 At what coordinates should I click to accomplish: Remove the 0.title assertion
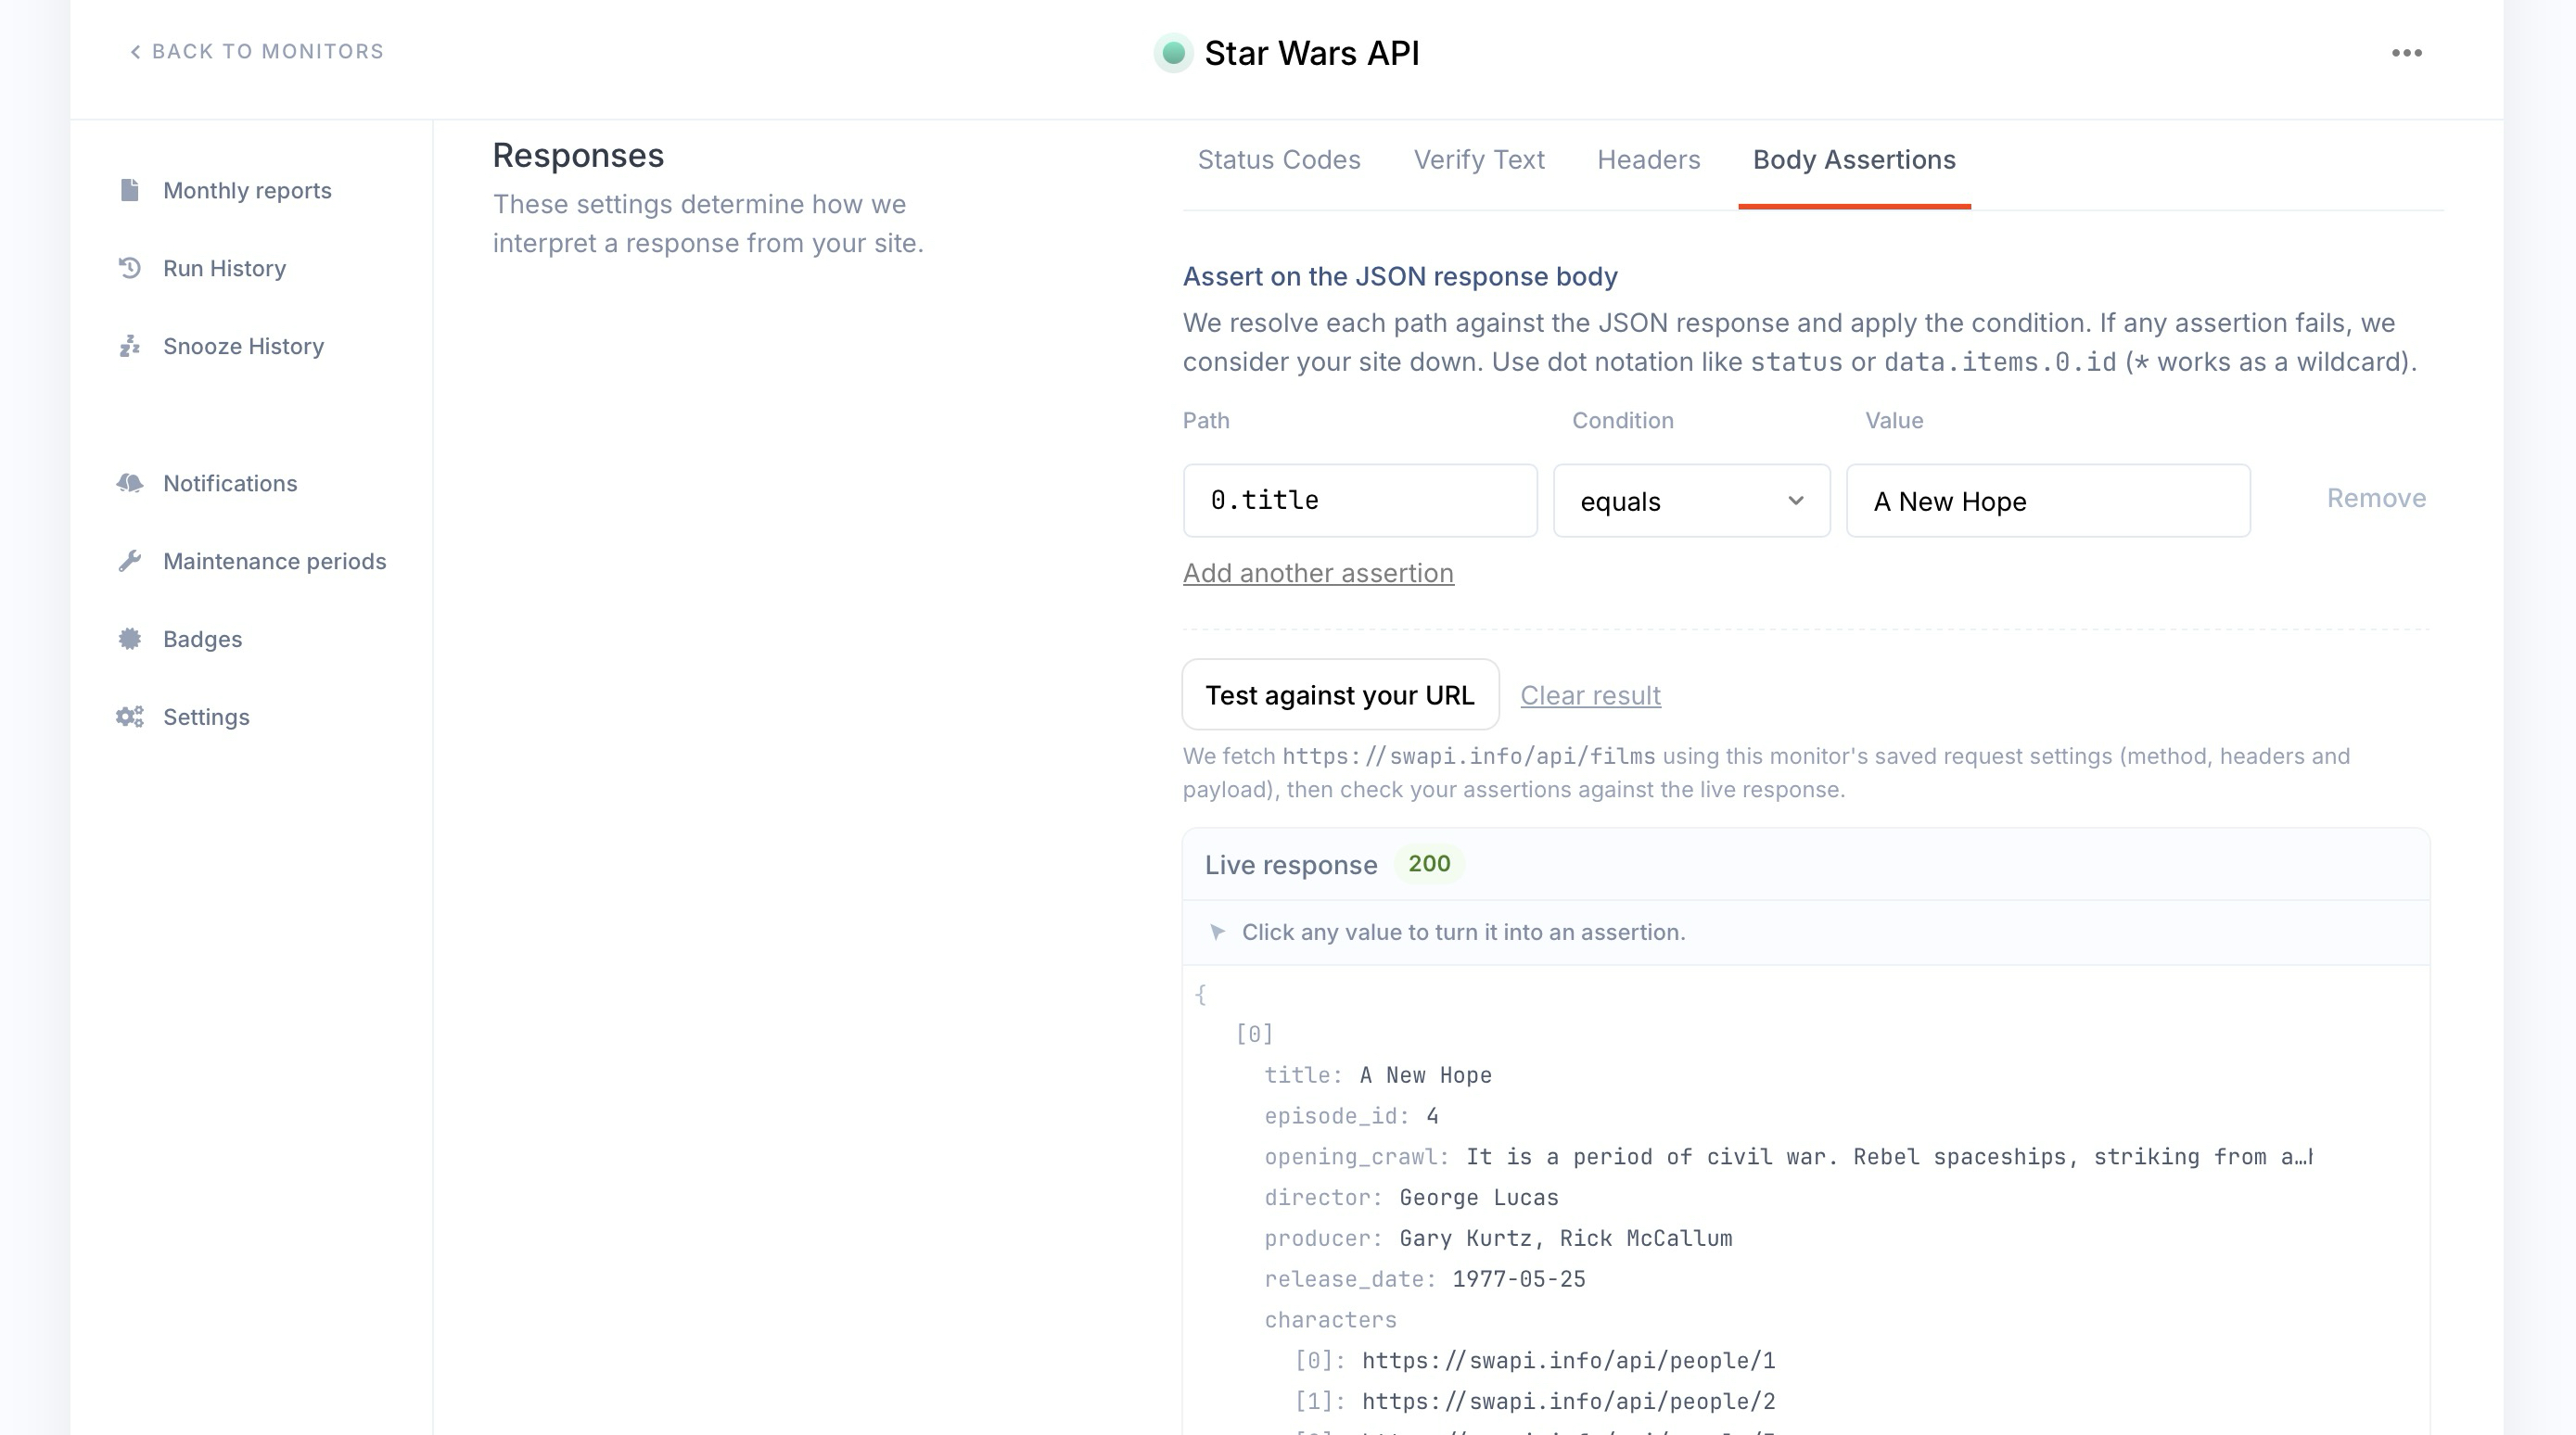pos(2376,498)
